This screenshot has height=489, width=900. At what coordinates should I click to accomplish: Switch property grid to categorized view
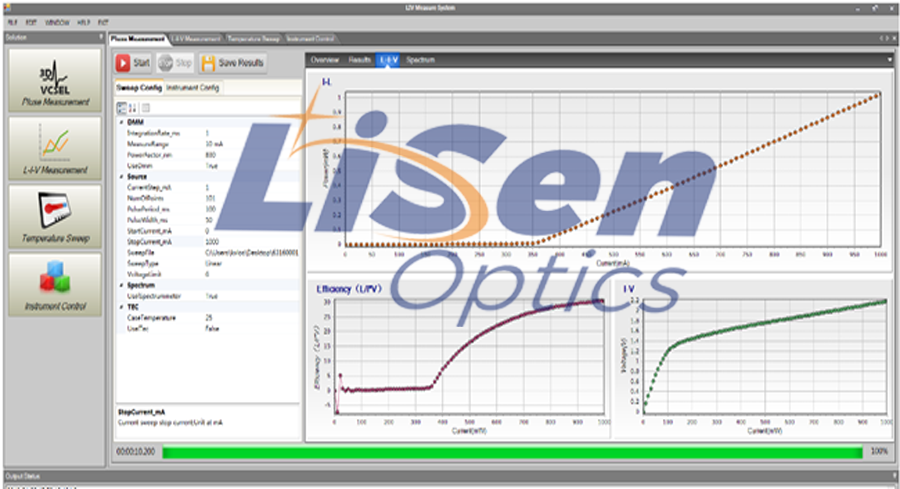pos(122,108)
